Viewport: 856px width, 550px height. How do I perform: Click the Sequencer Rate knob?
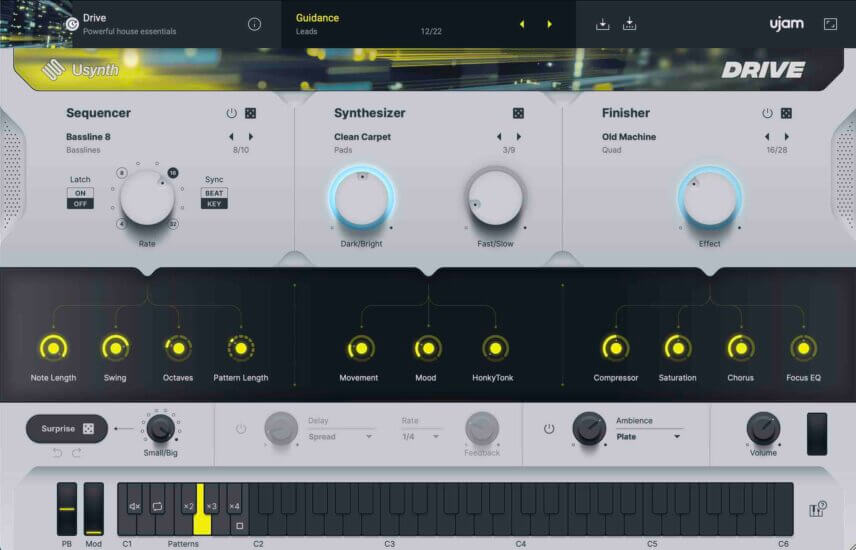tap(147, 198)
